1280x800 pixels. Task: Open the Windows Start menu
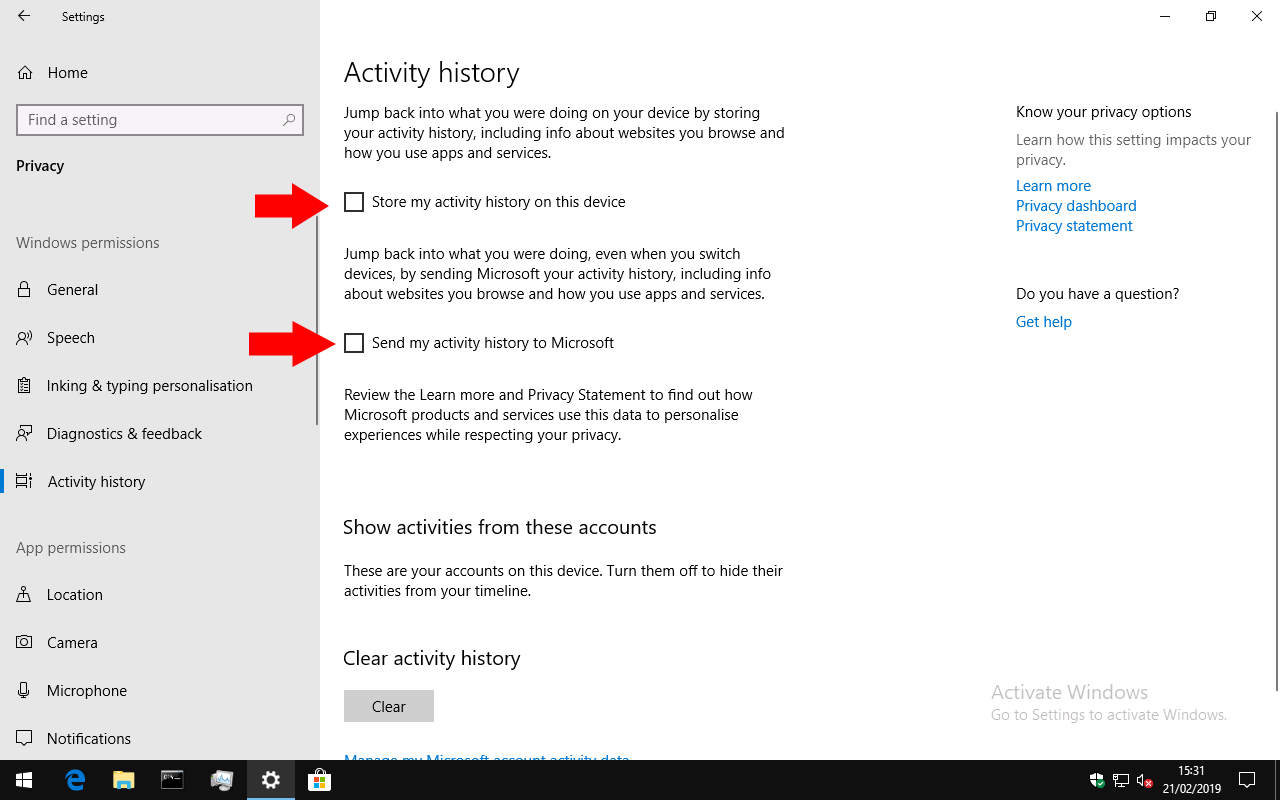coord(24,780)
